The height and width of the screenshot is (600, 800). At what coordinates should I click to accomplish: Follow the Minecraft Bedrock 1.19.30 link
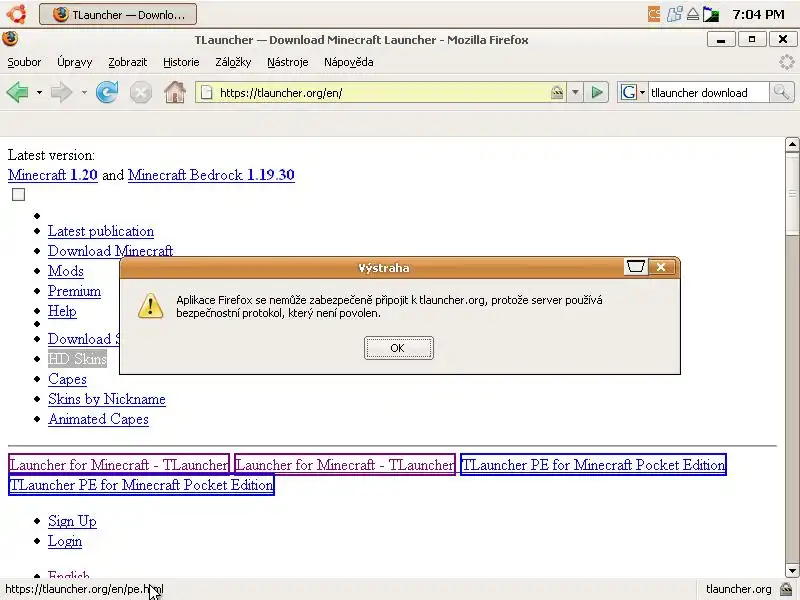pyautogui.click(x=211, y=175)
